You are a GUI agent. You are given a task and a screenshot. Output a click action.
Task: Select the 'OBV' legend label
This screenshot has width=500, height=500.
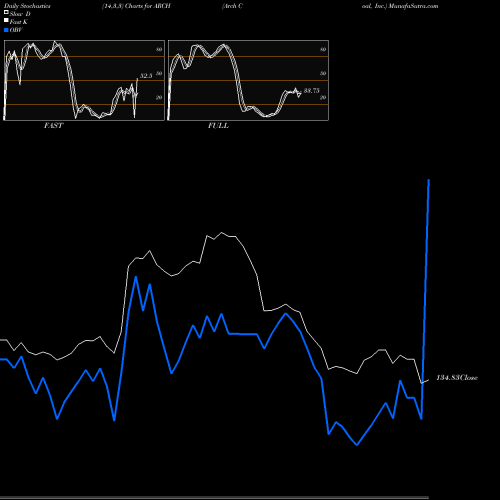pos(16,30)
